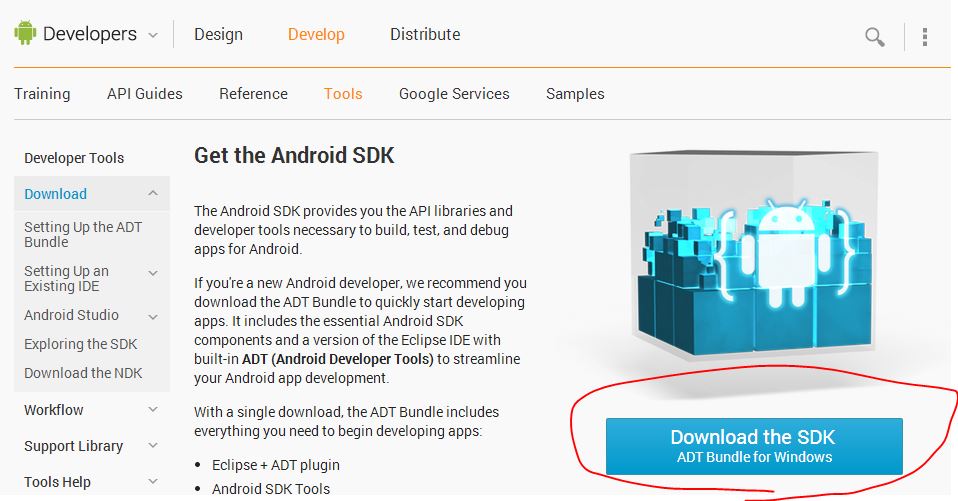
Task: Open Tools Help sidebar item
Action: coord(57,482)
